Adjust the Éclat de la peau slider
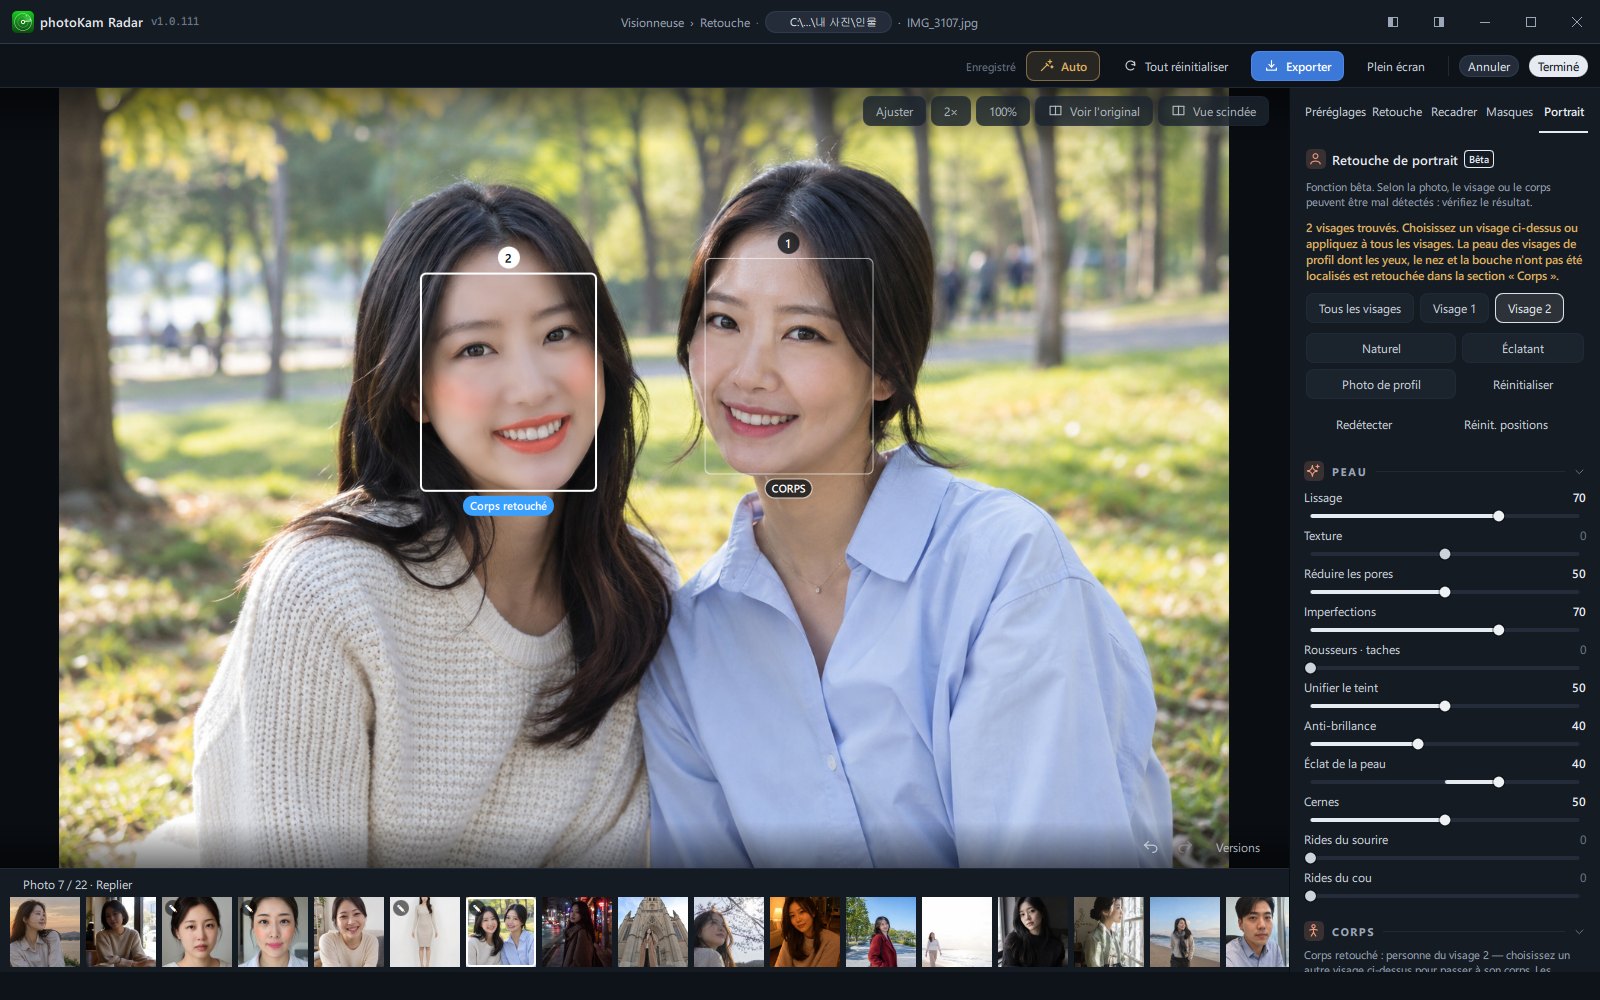The image size is (1600, 1000). coord(1444,782)
